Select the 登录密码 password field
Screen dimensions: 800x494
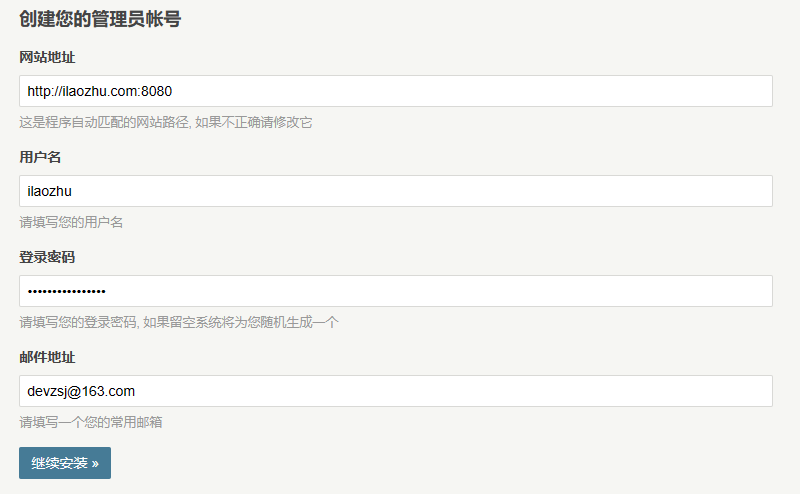[396, 291]
